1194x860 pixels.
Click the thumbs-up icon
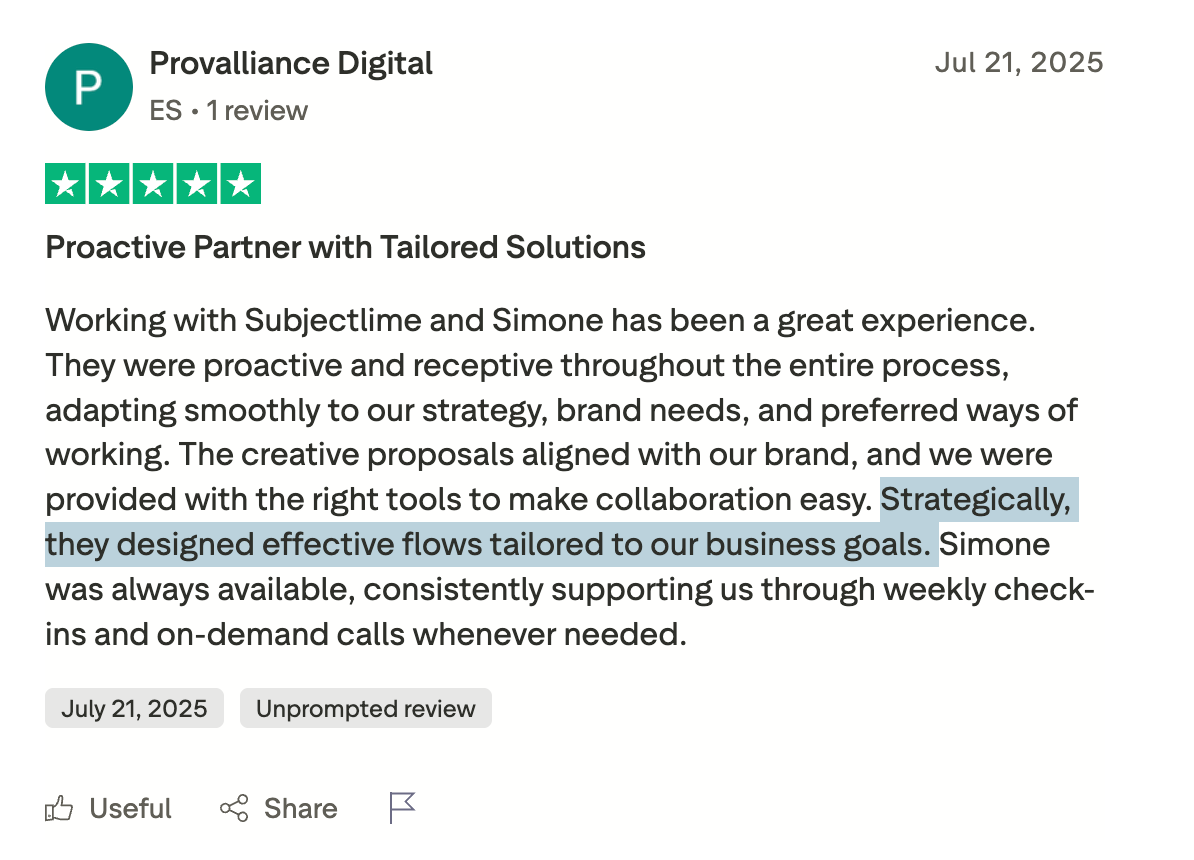(60, 809)
